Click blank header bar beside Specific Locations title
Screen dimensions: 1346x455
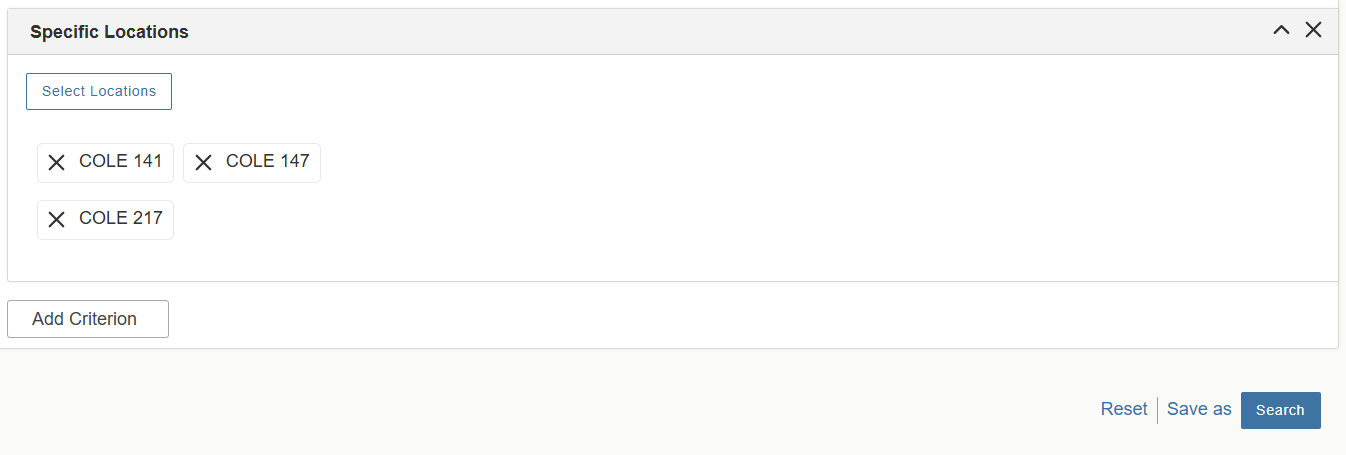click(x=700, y=32)
